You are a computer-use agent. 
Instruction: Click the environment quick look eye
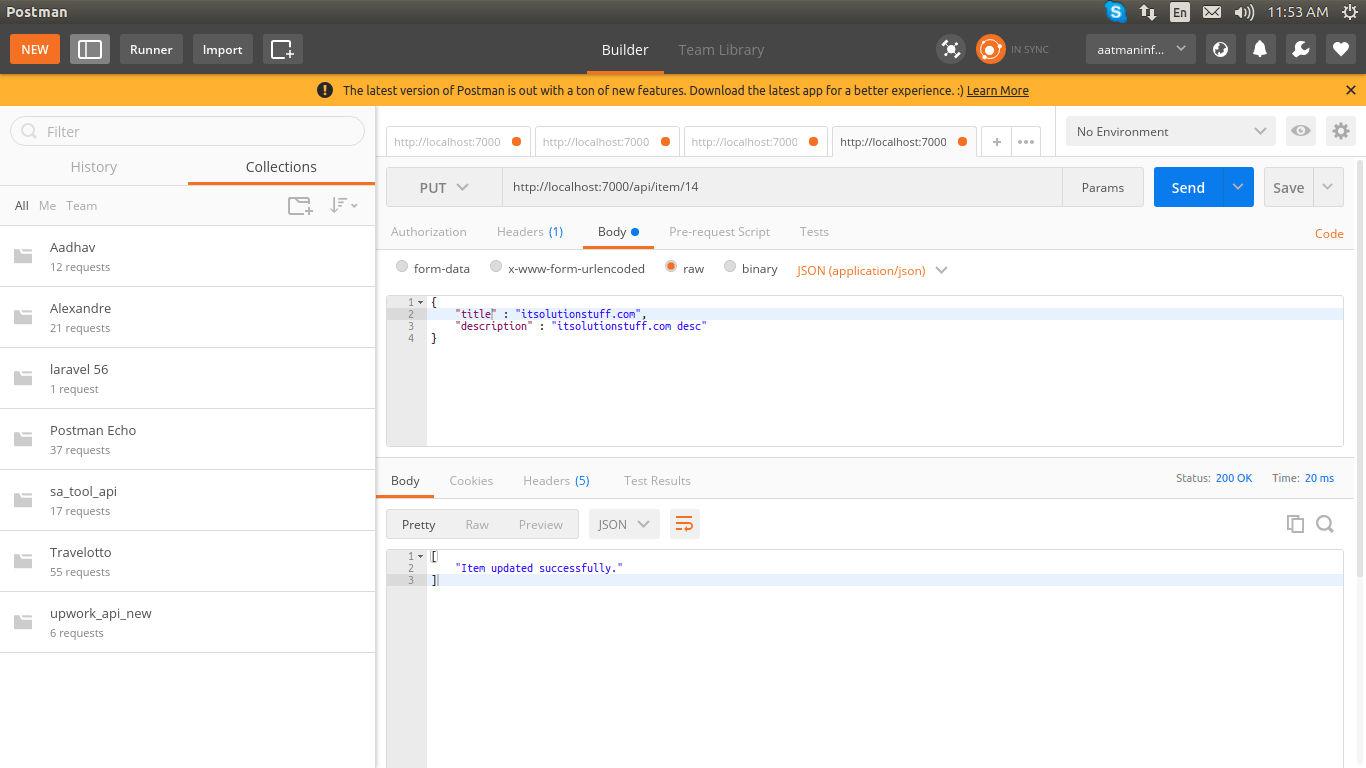(x=1300, y=131)
